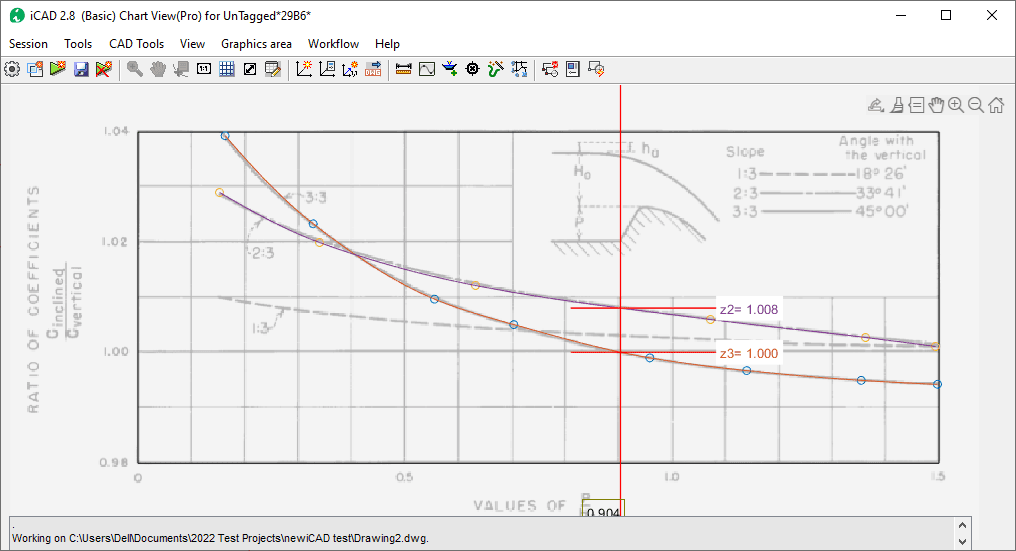The width and height of the screenshot is (1016, 551).
Task: Click the save (floppy disk) toolbar icon
Action: [x=81, y=69]
